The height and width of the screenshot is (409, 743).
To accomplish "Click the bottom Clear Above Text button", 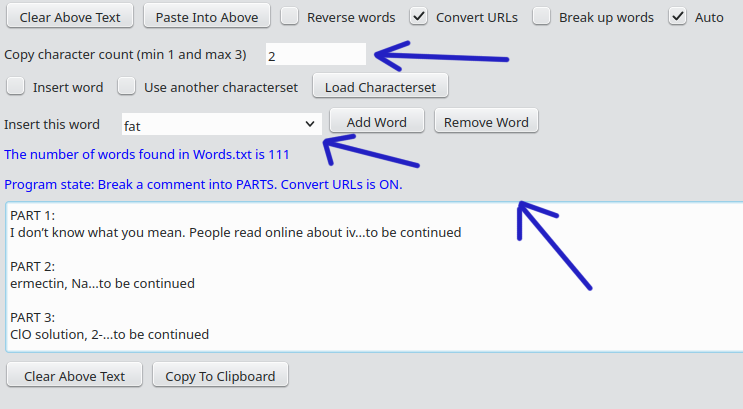I will [x=75, y=376].
